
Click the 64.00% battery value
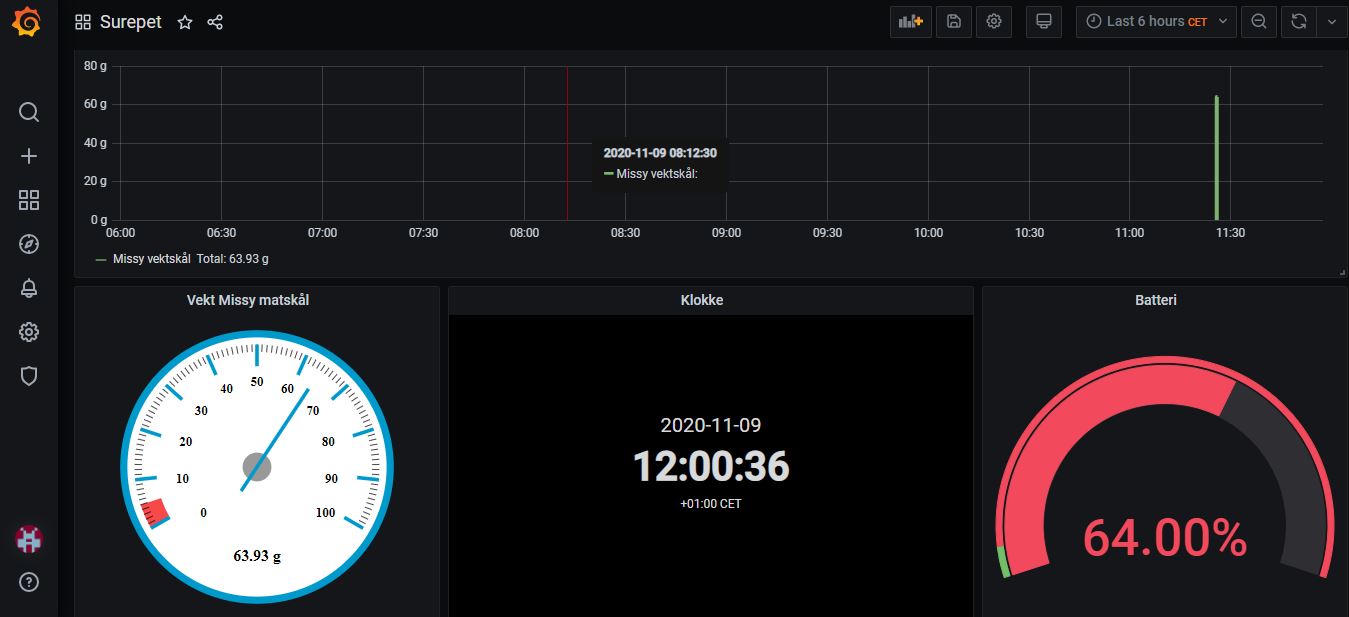click(1165, 539)
